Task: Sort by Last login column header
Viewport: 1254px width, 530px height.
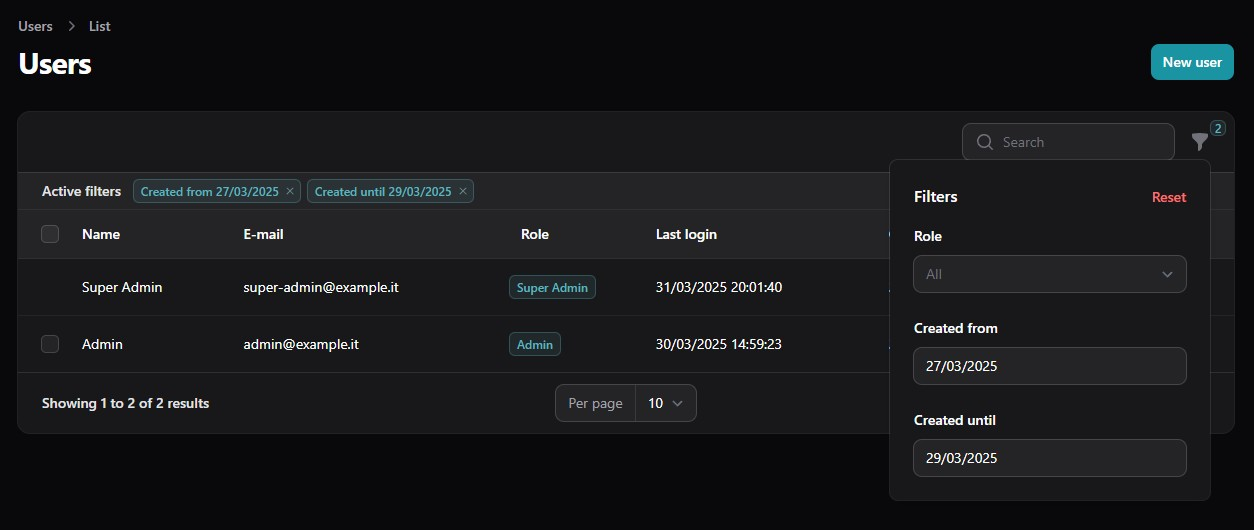Action: 686,234
